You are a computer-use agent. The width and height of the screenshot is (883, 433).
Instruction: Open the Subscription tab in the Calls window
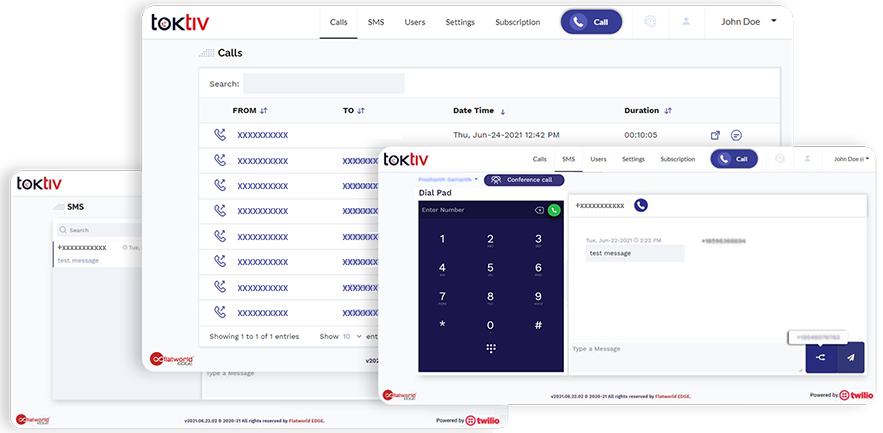(x=518, y=23)
